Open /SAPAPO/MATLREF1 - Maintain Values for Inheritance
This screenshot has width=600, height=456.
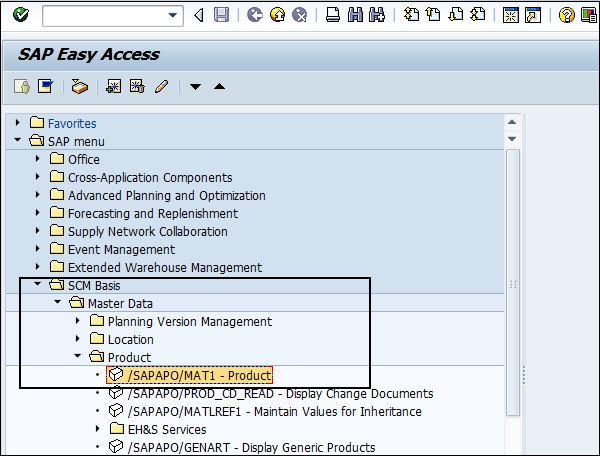(x=274, y=412)
